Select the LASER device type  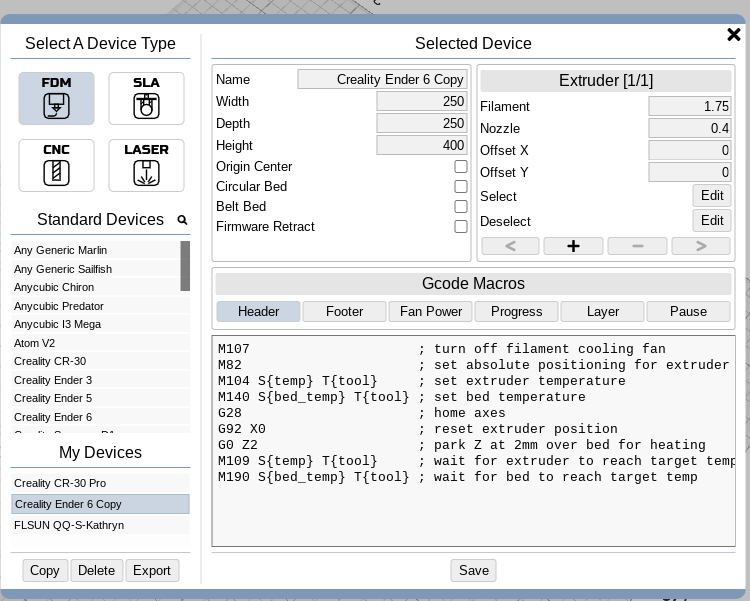pyautogui.click(x=146, y=166)
